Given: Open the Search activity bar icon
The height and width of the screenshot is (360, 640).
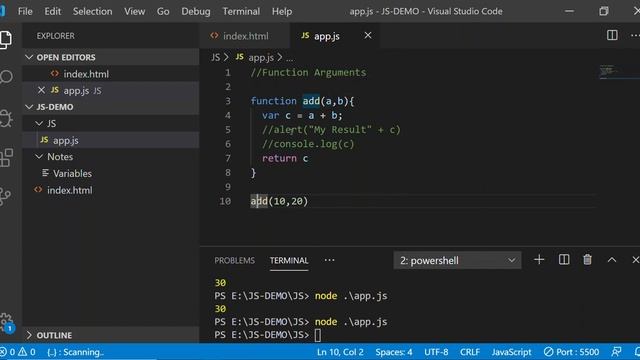Looking at the screenshot, I should 6,77.
